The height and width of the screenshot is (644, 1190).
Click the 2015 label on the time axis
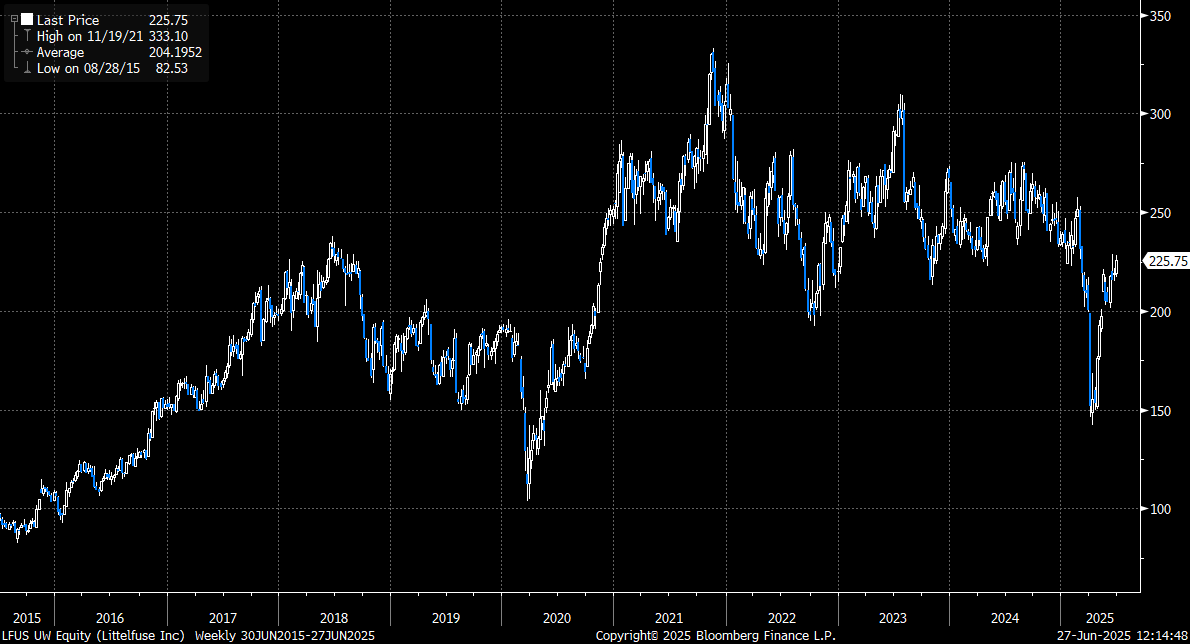[x=27, y=618]
